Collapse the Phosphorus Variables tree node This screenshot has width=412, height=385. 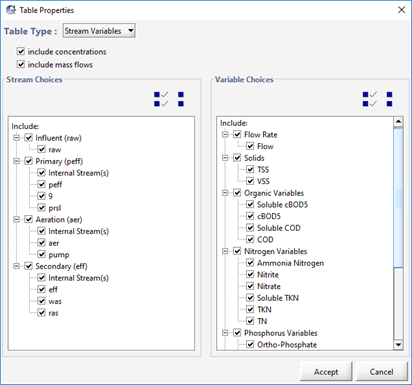[225, 333]
